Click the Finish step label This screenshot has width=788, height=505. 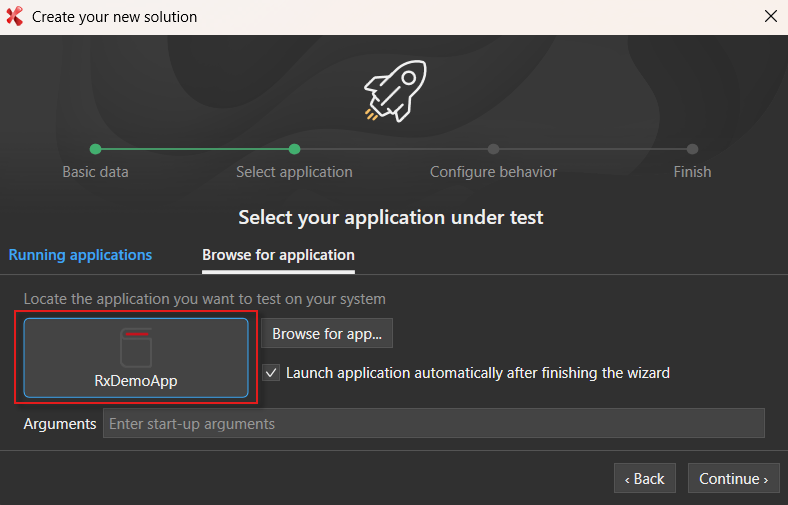tap(692, 172)
